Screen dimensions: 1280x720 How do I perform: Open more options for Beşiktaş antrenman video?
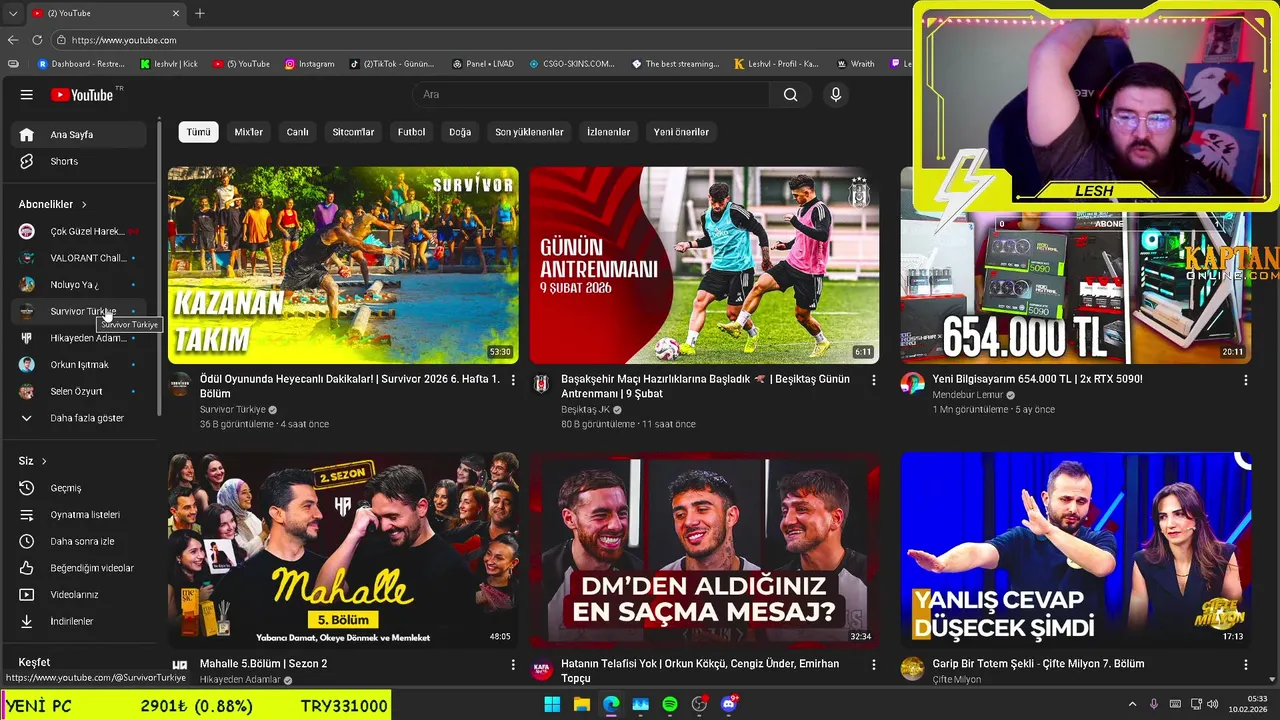[874, 380]
